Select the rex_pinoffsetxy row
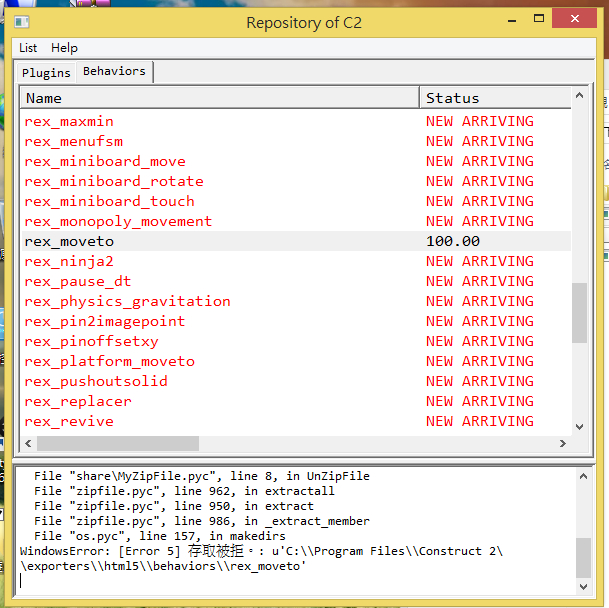Viewport: 609px width, 608px height. pyautogui.click(x=296, y=341)
